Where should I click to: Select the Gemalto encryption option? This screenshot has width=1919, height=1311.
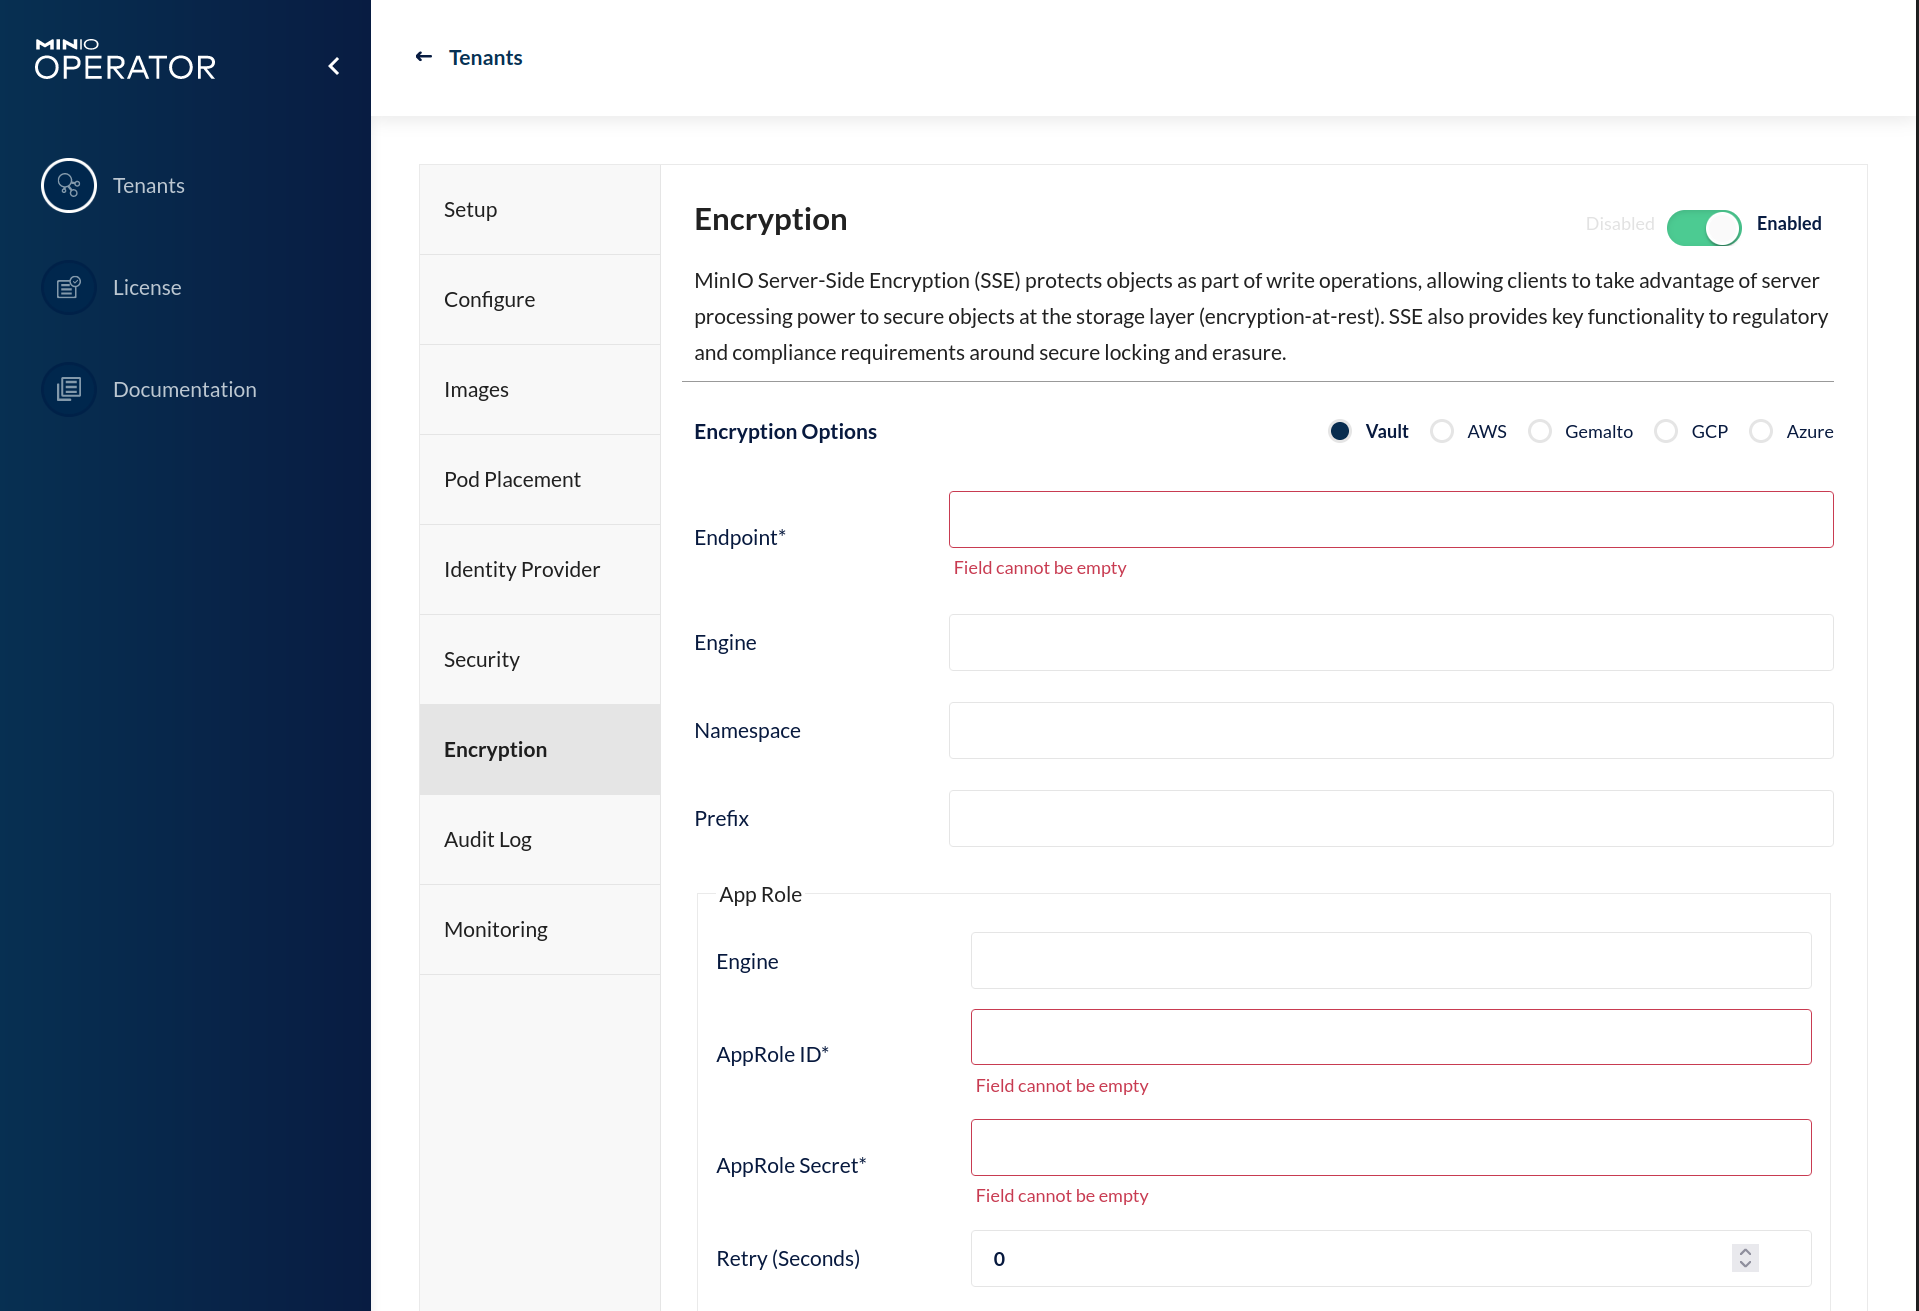tap(1540, 432)
